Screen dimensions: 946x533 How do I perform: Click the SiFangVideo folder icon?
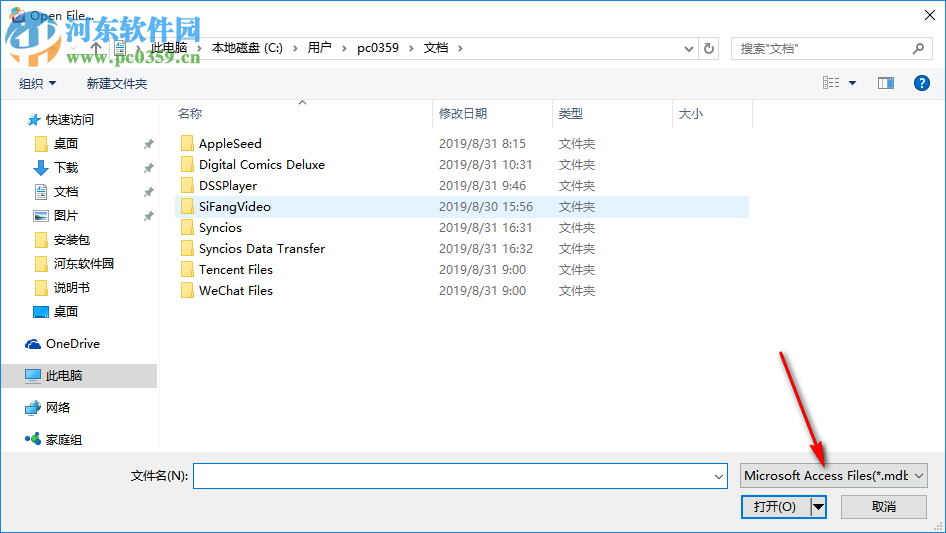click(187, 206)
